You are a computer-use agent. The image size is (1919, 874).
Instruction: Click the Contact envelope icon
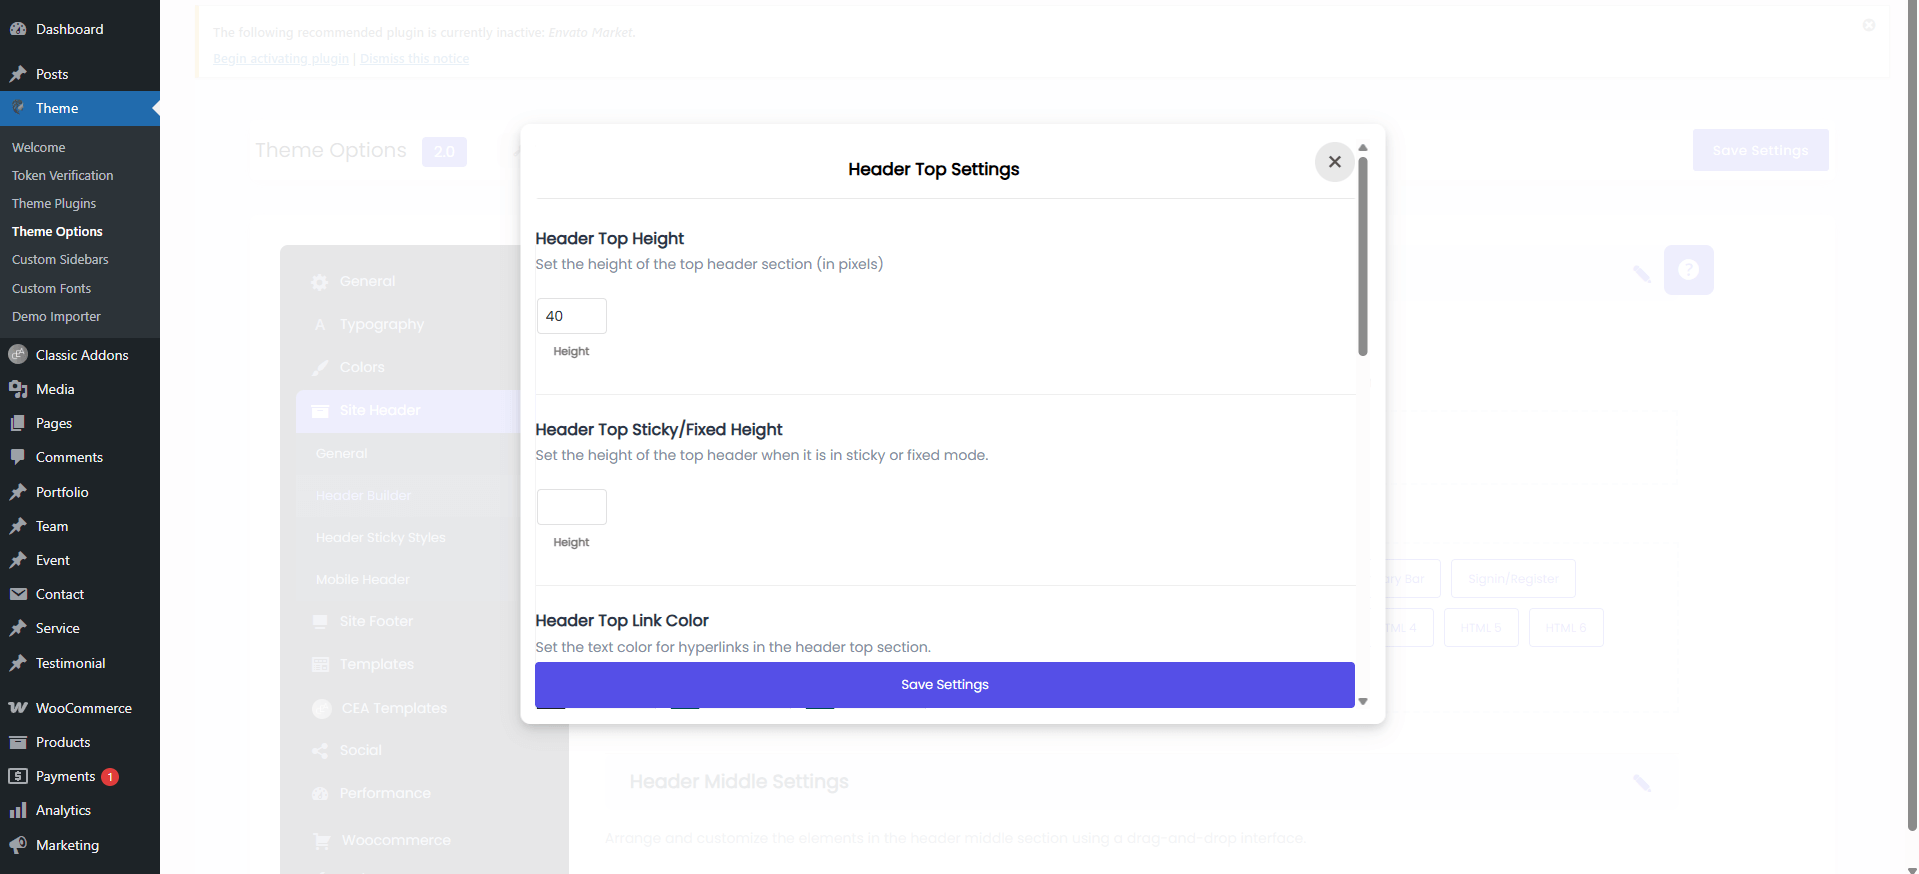[18, 594]
